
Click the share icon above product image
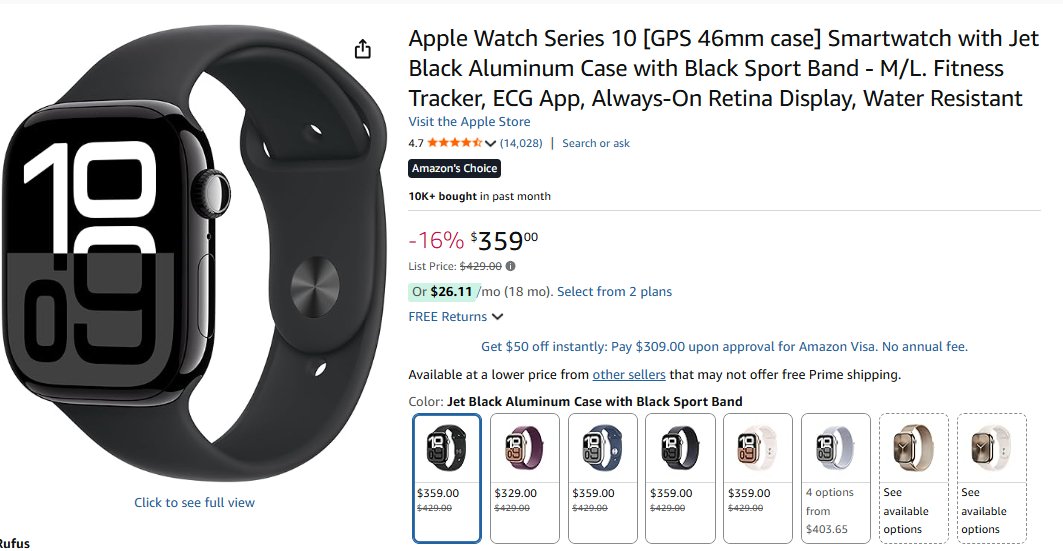(x=363, y=49)
